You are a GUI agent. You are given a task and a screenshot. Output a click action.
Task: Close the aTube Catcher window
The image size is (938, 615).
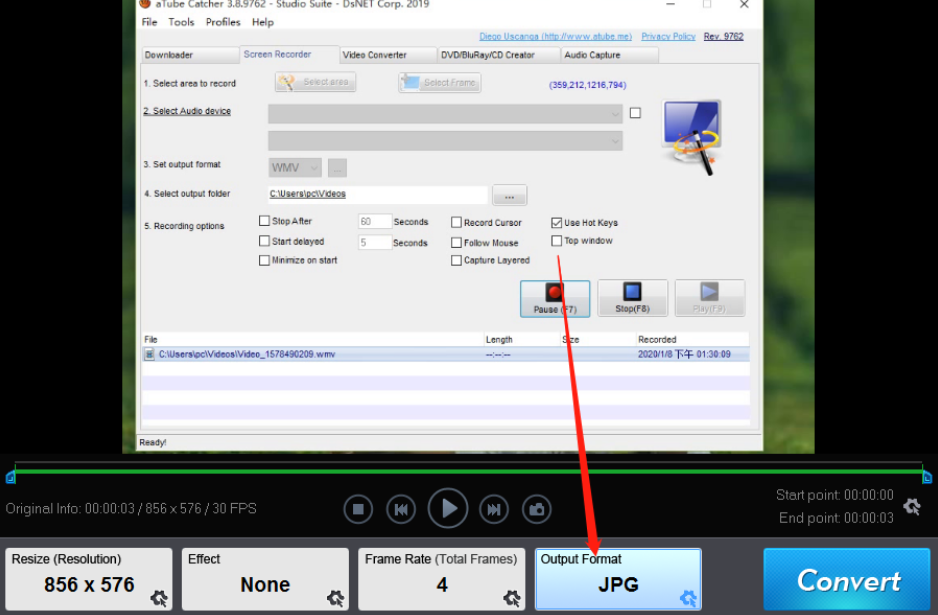(x=744, y=4)
